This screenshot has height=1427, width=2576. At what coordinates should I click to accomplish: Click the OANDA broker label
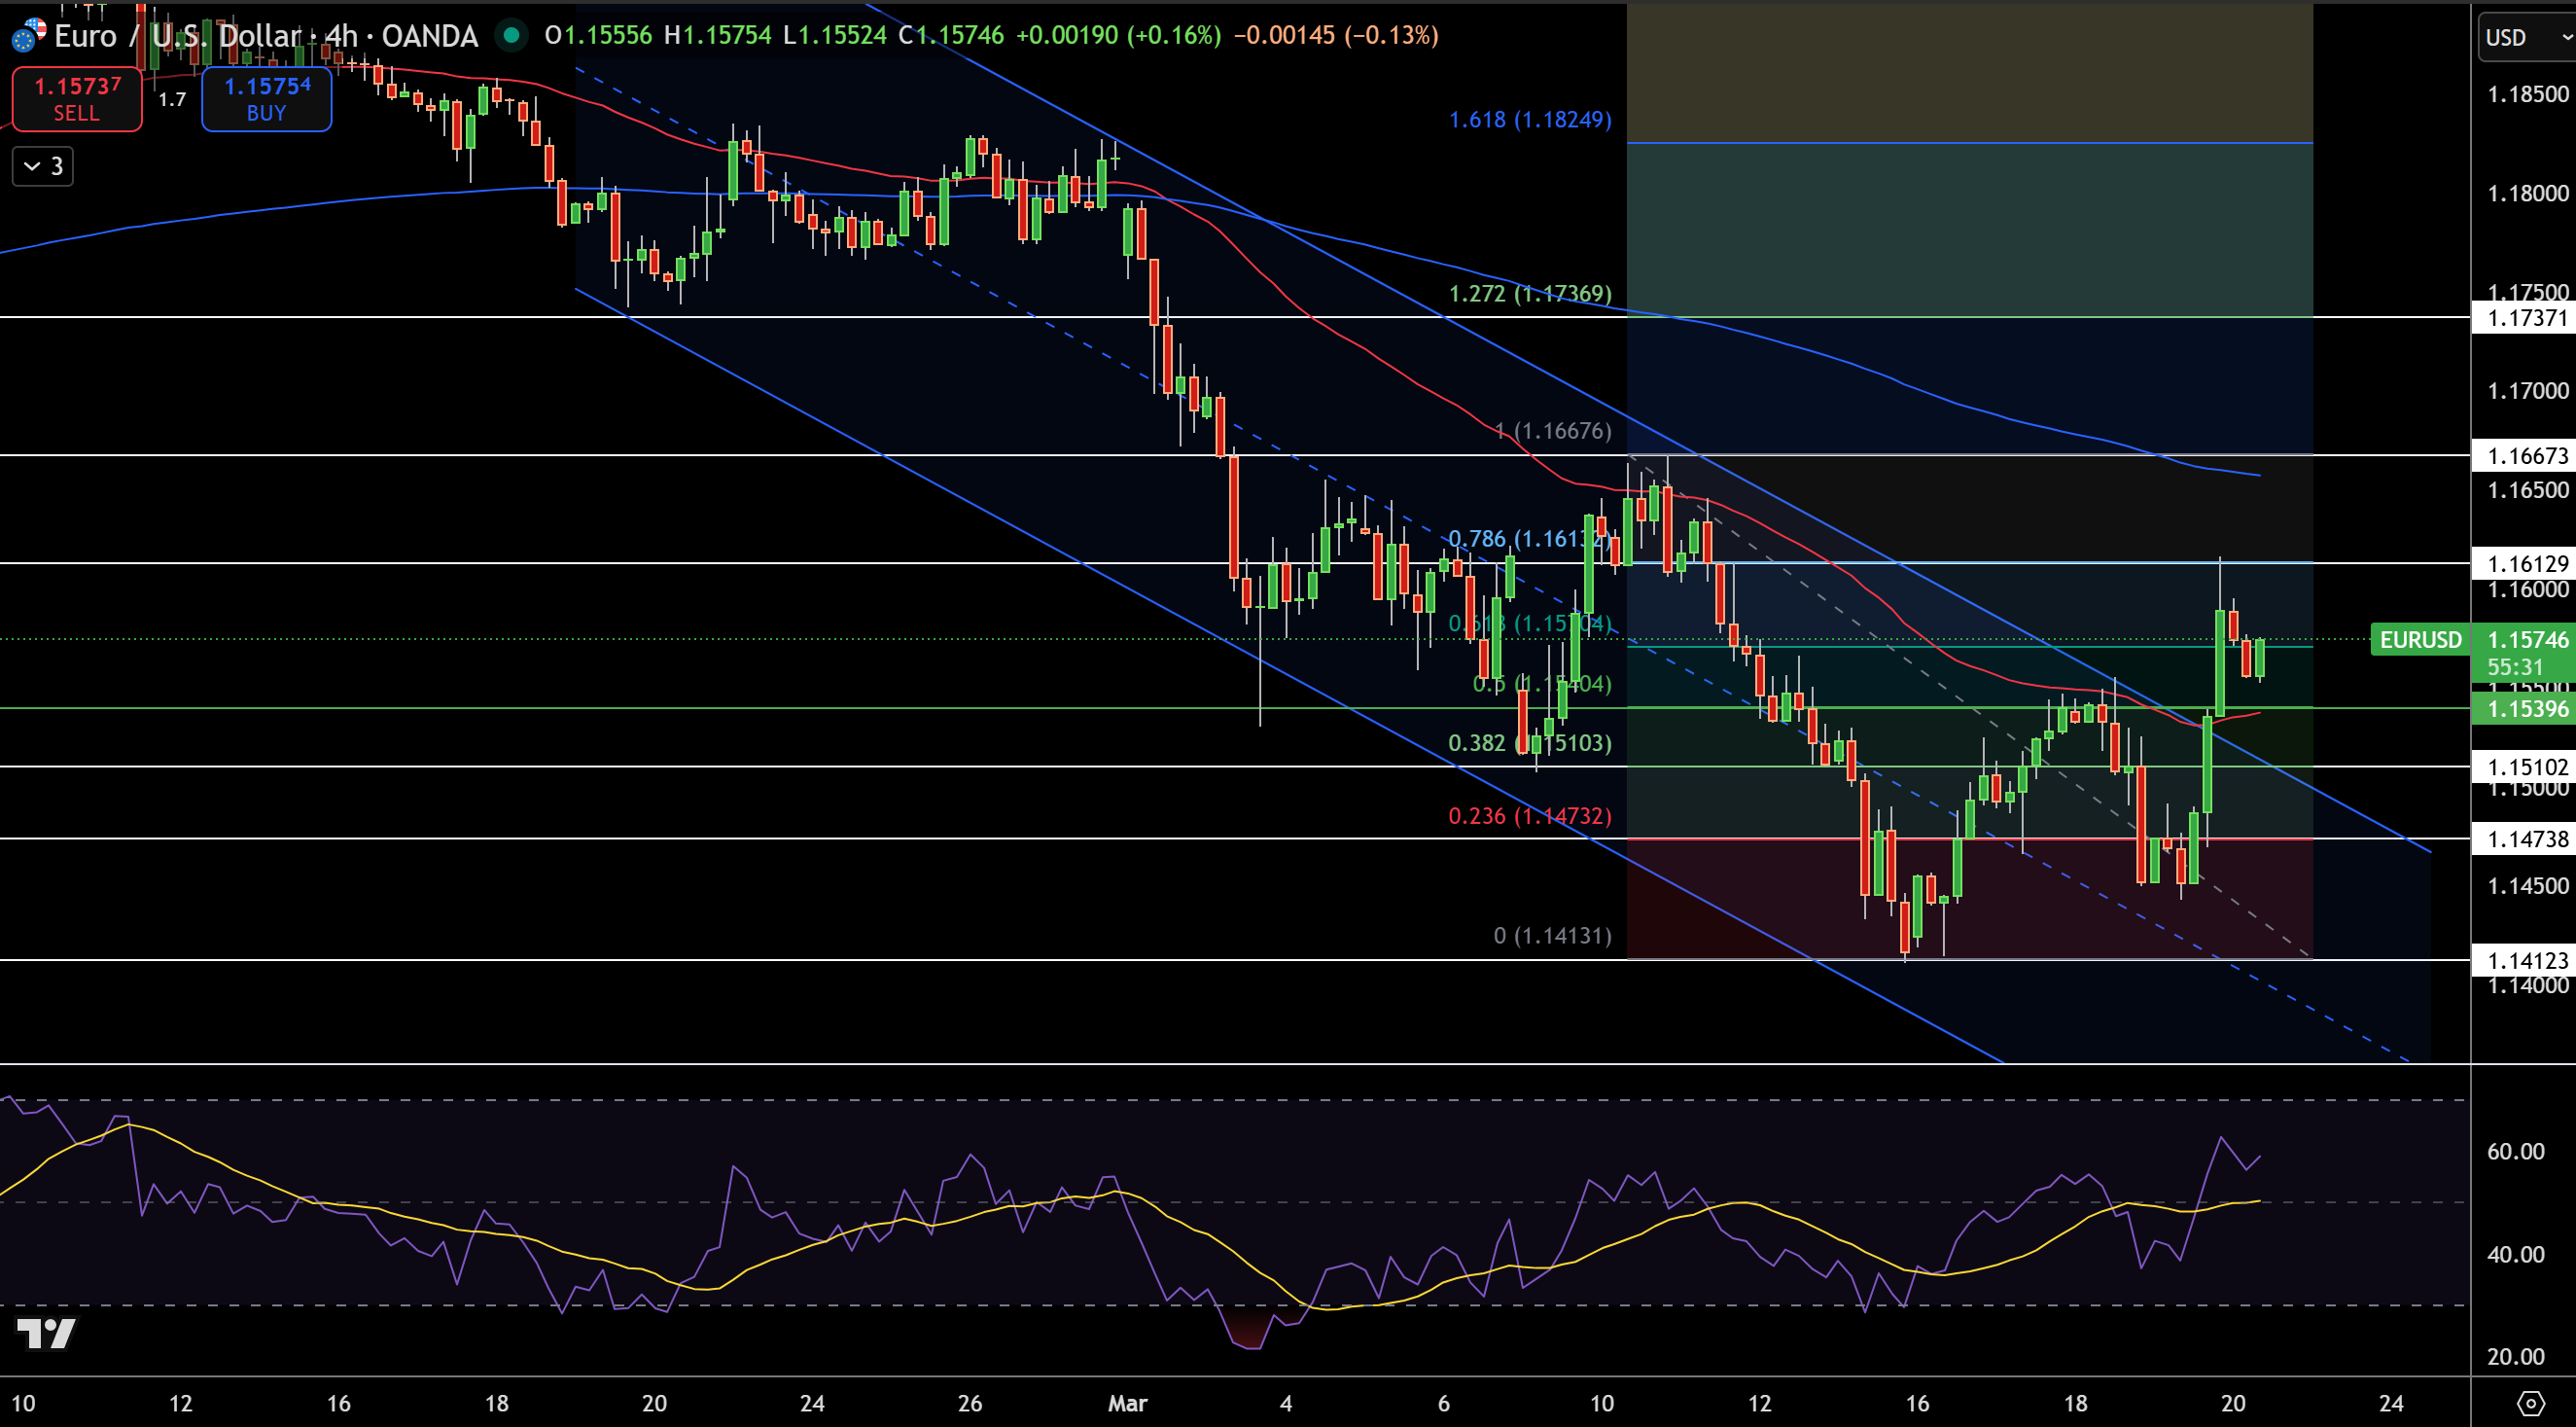(x=430, y=36)
